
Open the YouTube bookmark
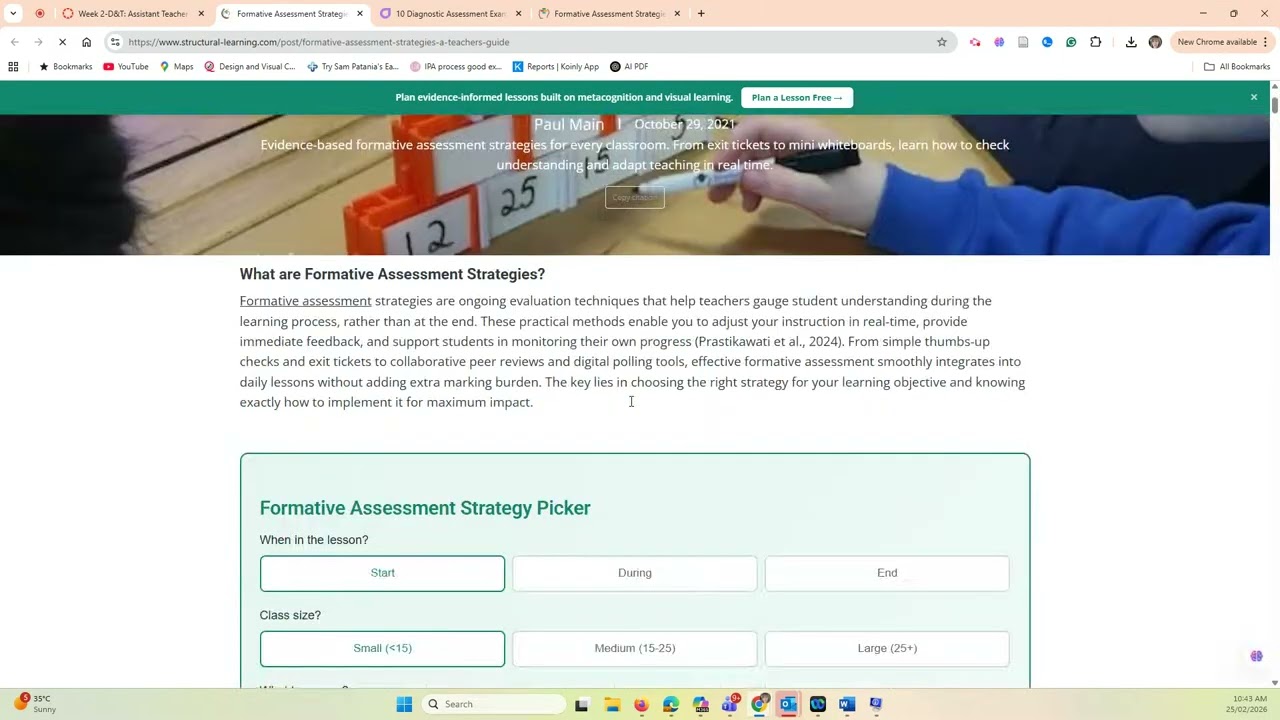(126, 67)
